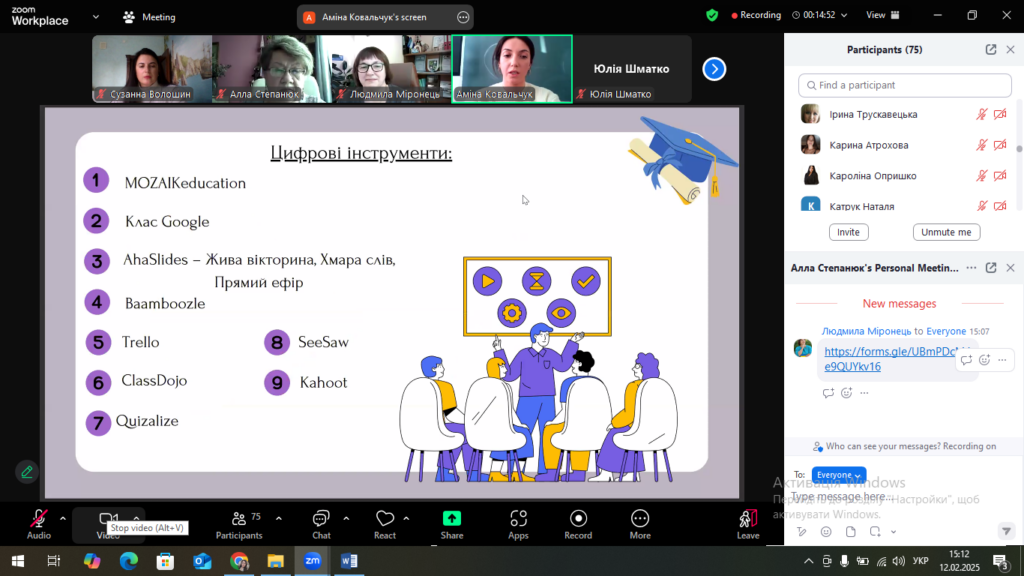Open the Apps panel in toolbar
This screenshot has width=1024, height=576.
(518, 522)
